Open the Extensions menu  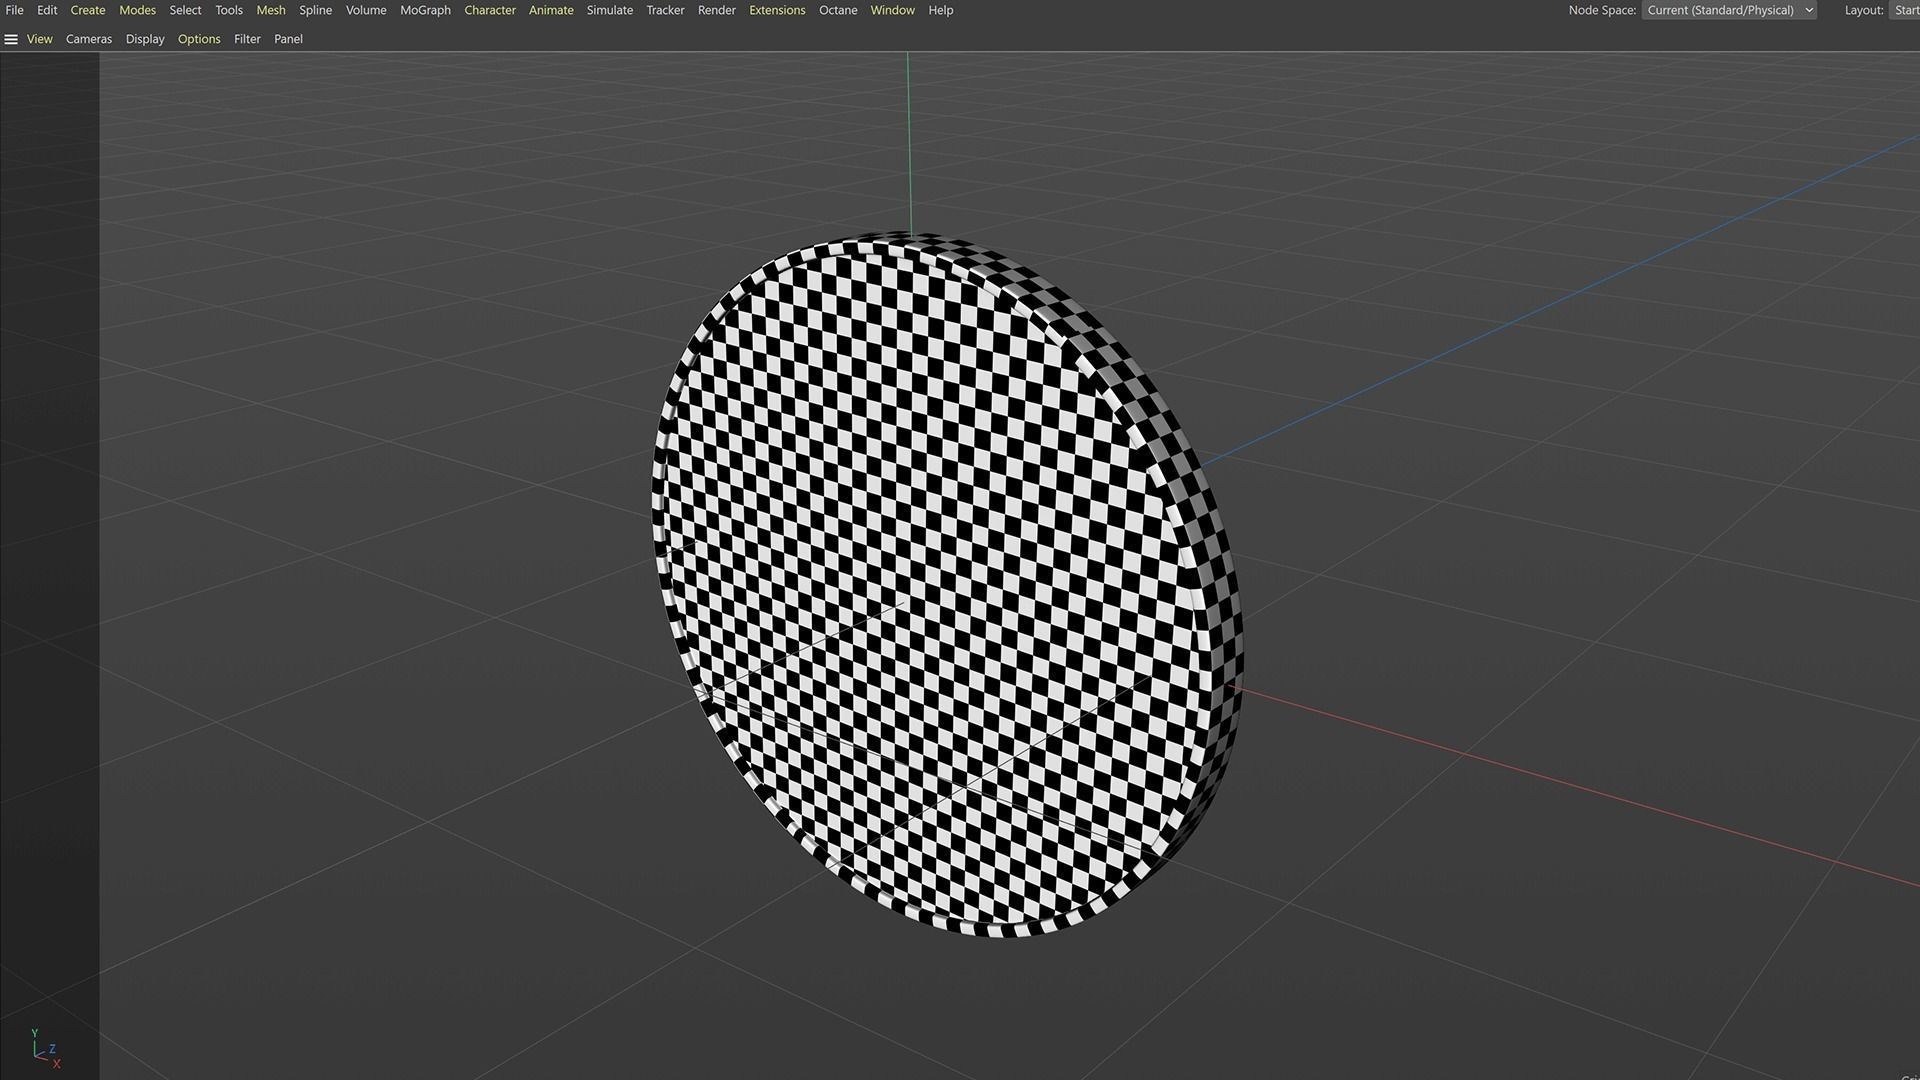tap(777, 10)
